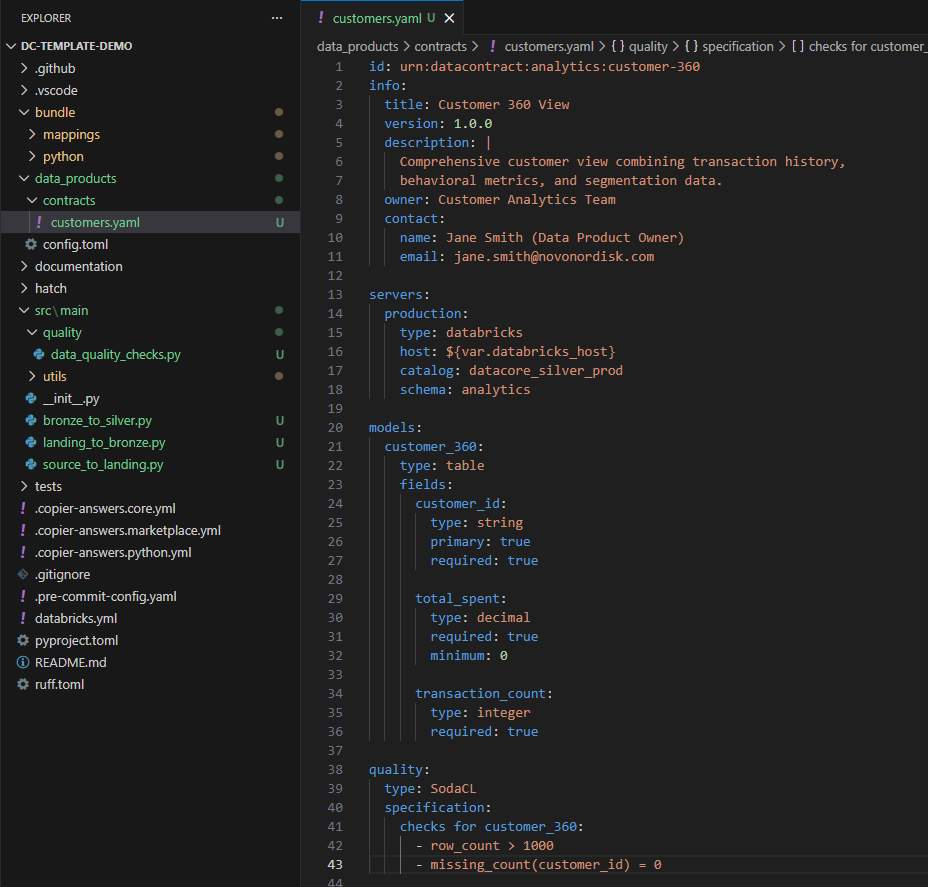Click the landing_to_bronze.py Python icon

(31, 442)
